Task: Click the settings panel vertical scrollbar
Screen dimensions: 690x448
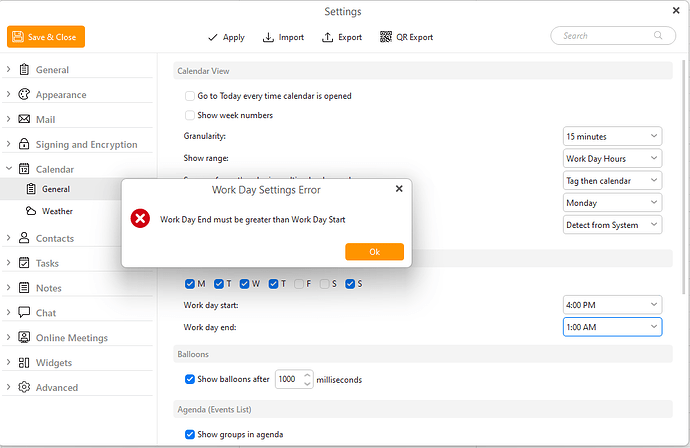Action: 683,177
